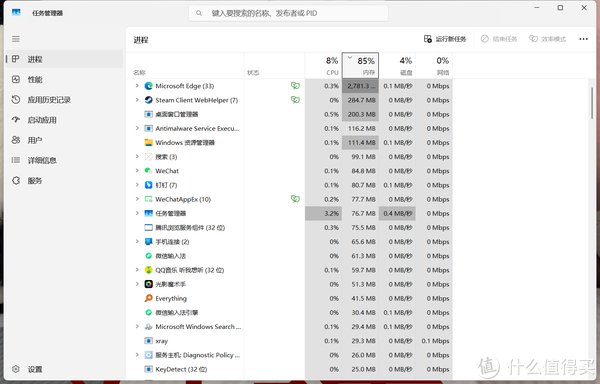This screenshot has width=600, height=384.
Task: Sort by the 磁盘 column header
Action: tap(397, 65)
